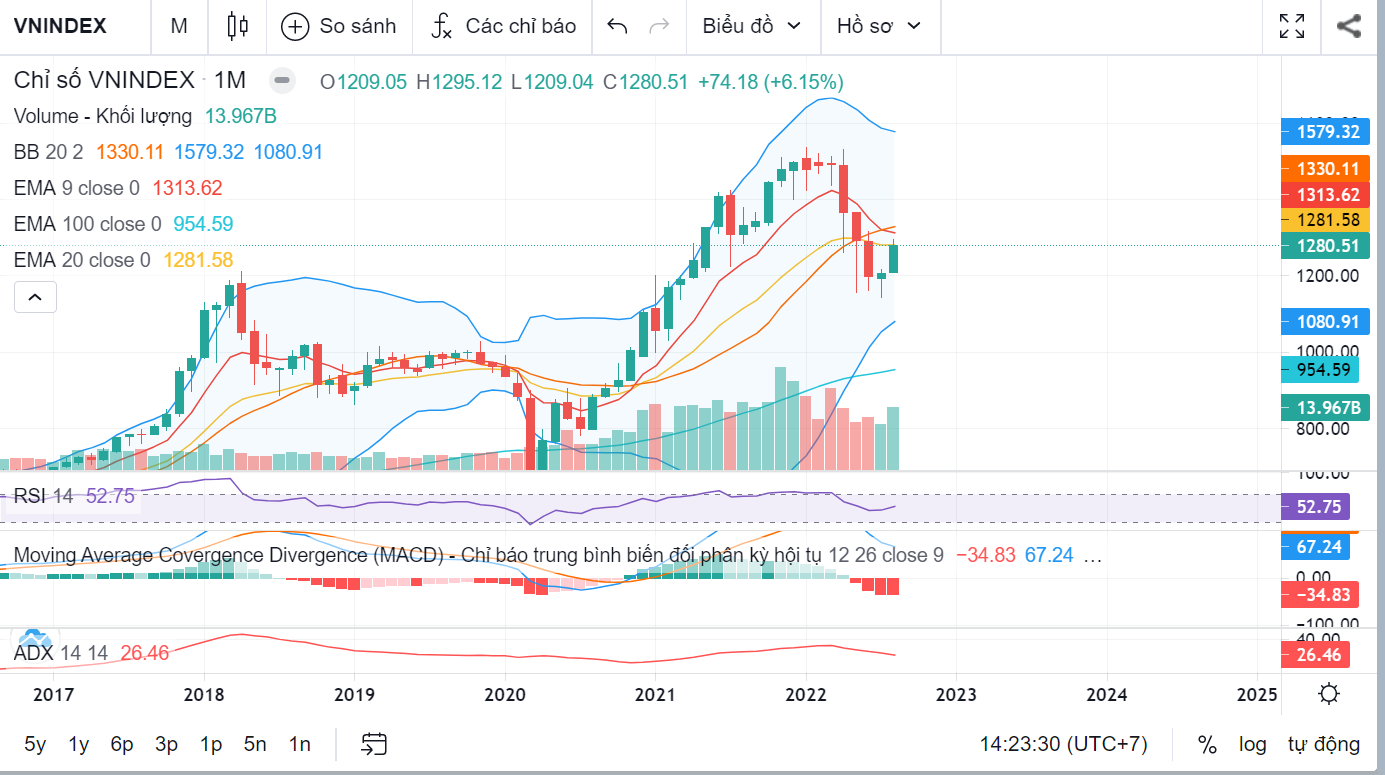Click the grey minus icon beside 1M
Screen dimensions: 1385x775
click(x=283, y=81)
